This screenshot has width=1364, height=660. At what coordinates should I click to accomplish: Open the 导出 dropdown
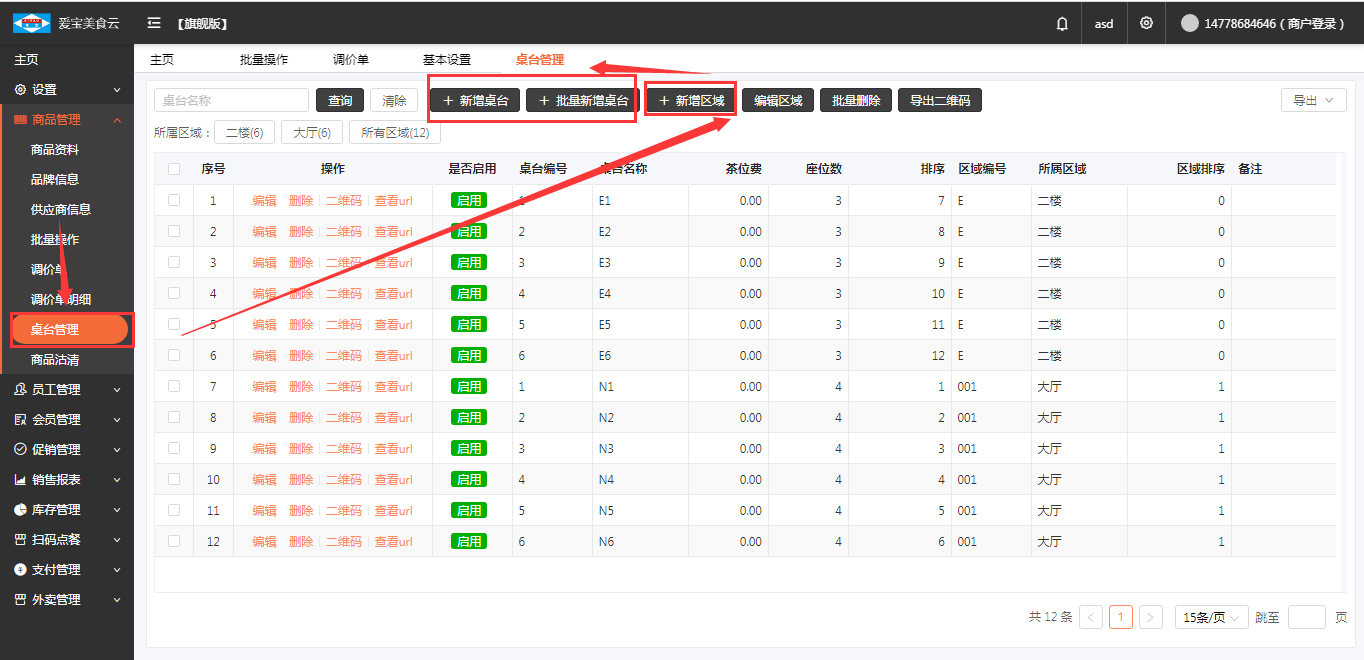[1313, 100]
